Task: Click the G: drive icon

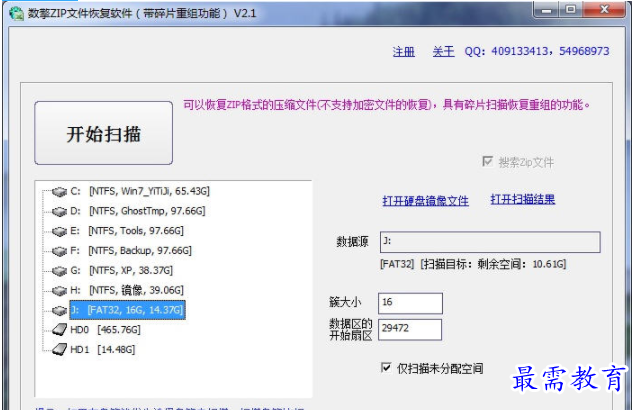Action: [59, 271]
